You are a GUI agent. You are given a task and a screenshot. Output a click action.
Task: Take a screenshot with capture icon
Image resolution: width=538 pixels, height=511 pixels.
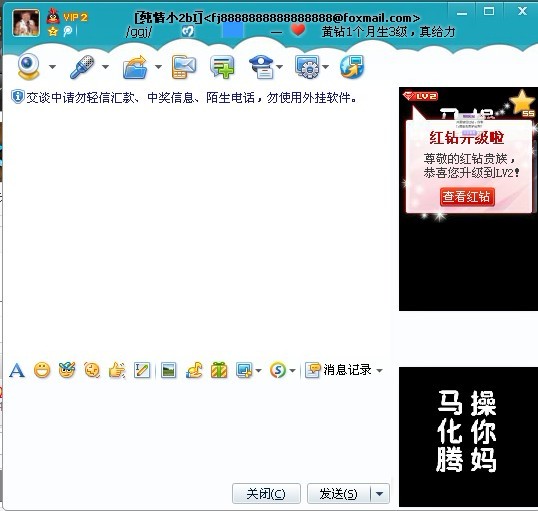[244, 370]
